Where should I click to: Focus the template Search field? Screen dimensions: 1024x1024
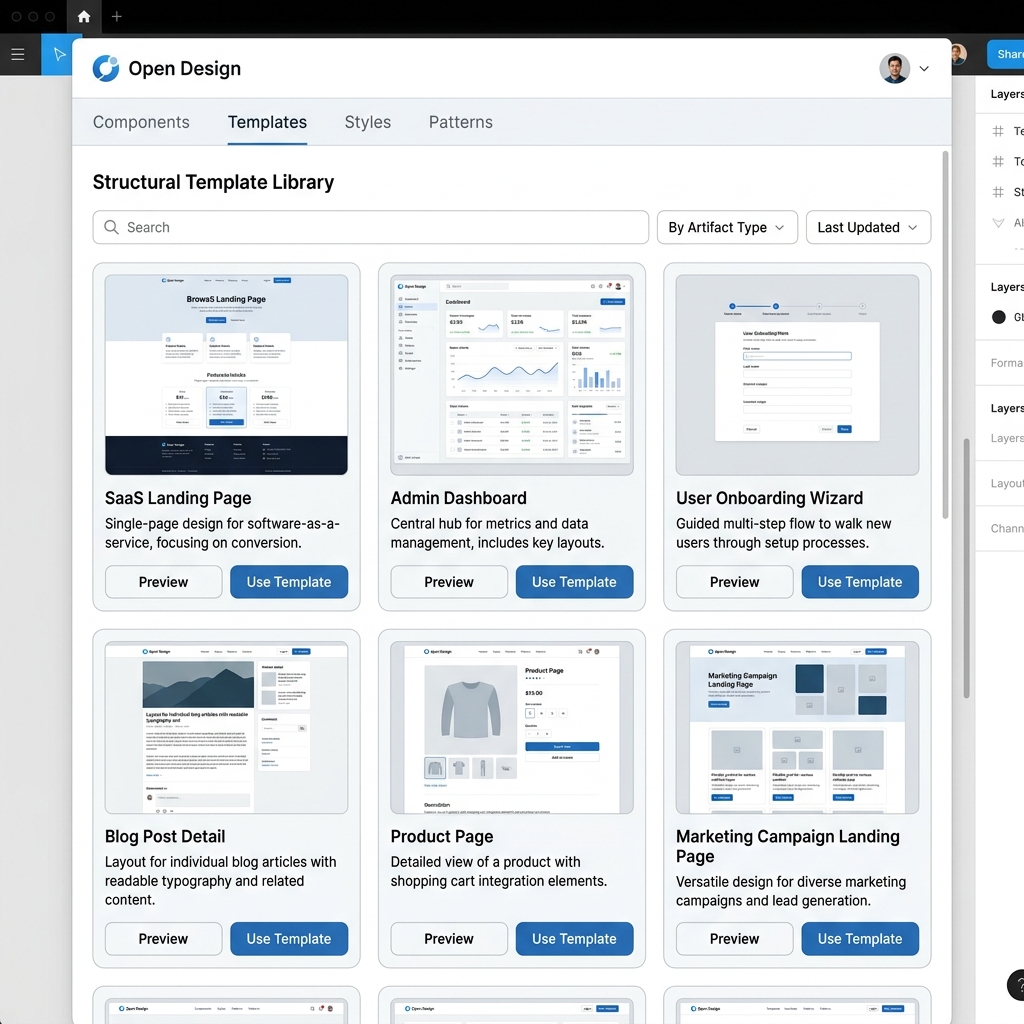(370, 227)
